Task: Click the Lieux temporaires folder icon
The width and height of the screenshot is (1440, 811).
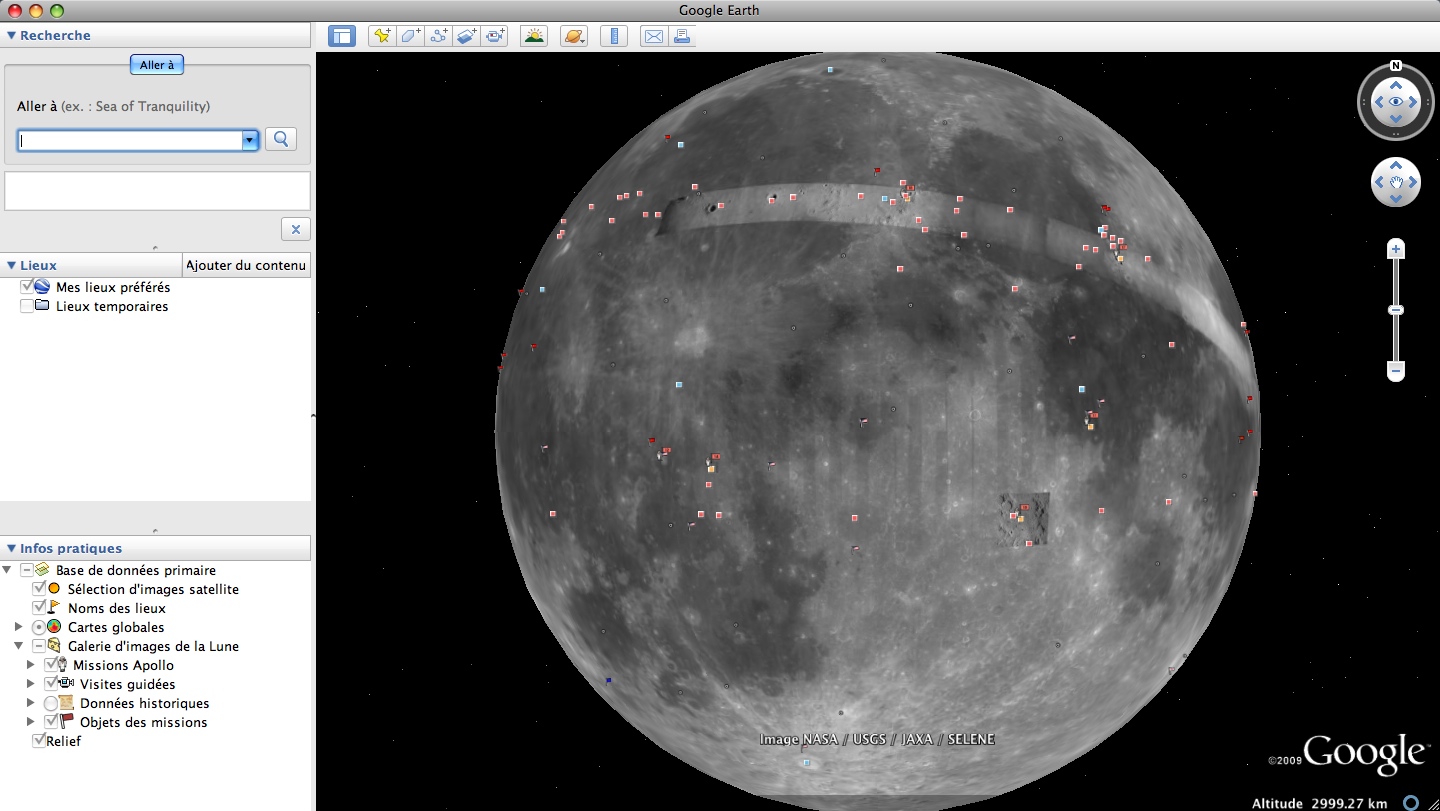Action: click(x=42, y=306)
